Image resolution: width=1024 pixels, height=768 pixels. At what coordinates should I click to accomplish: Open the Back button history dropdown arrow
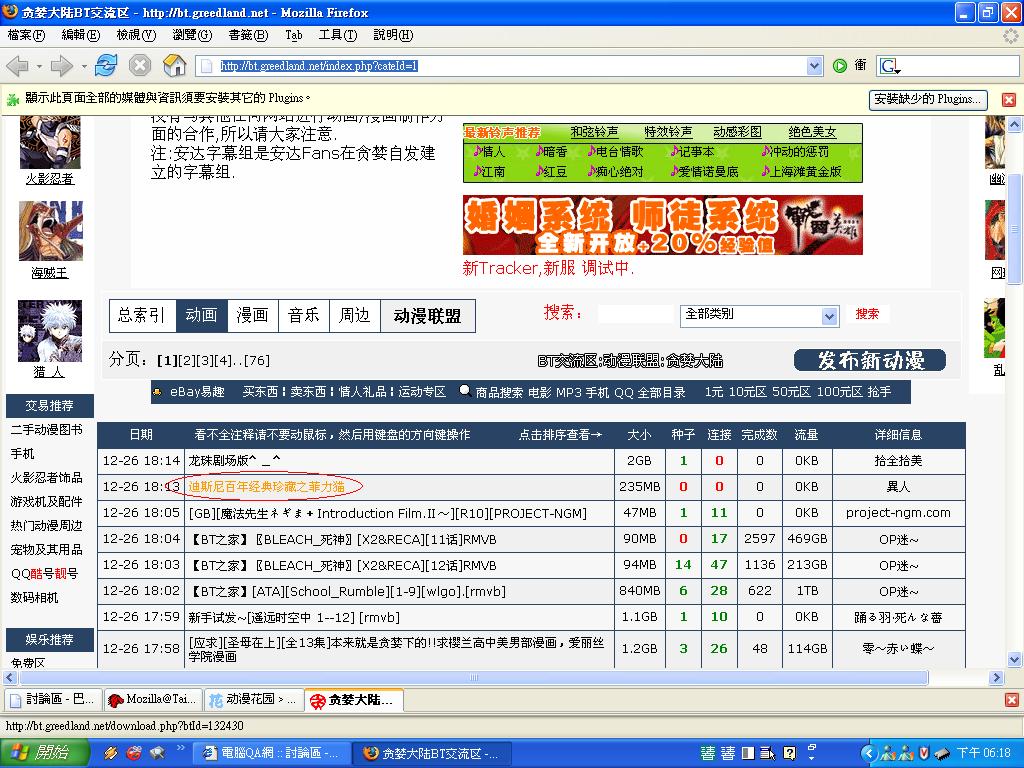pyautogui.click(x=38, y=66)
